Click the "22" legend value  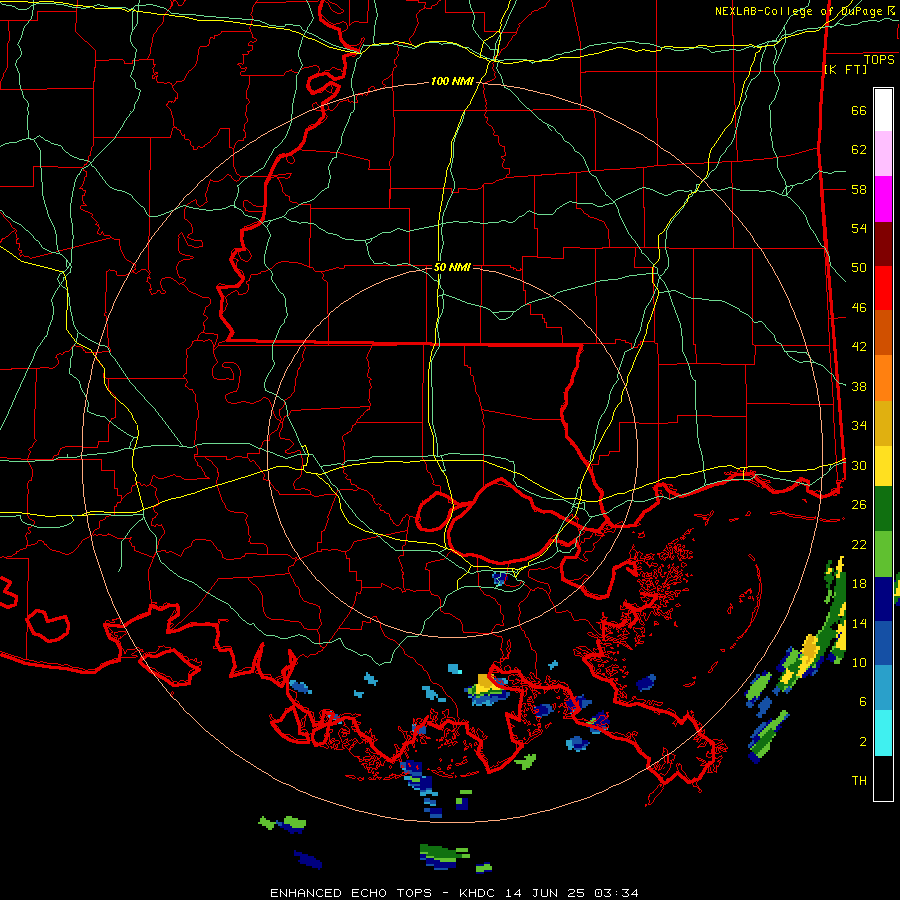coord(859,545)
